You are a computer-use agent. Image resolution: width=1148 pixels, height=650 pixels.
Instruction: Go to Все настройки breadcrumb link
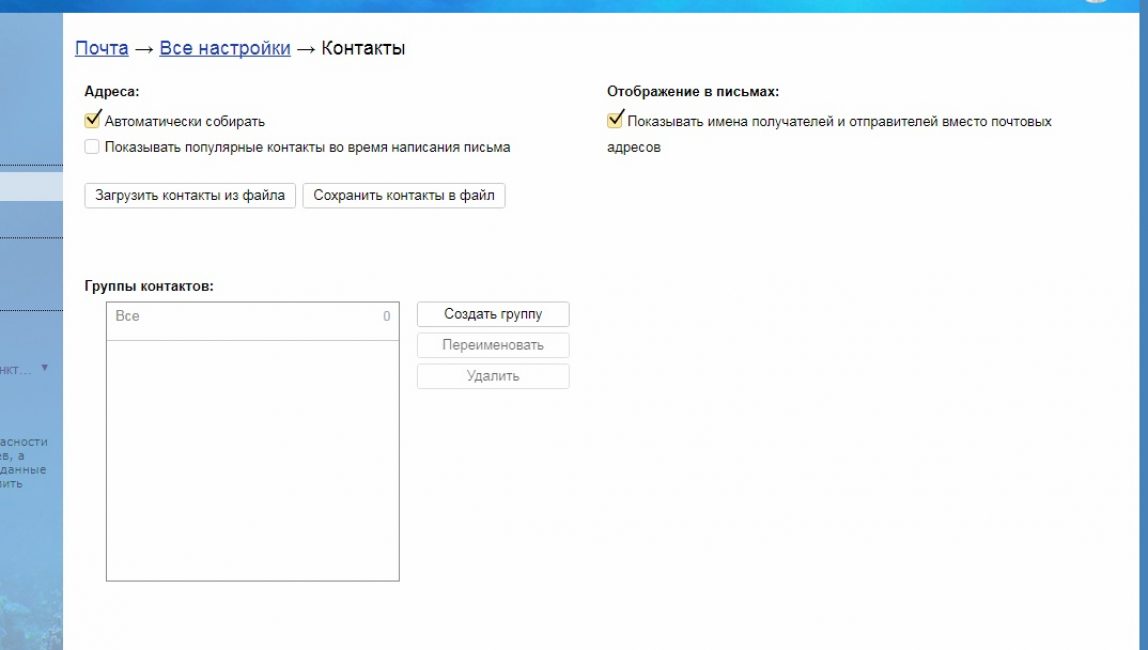pyautogui.click(x=225, y=48)
